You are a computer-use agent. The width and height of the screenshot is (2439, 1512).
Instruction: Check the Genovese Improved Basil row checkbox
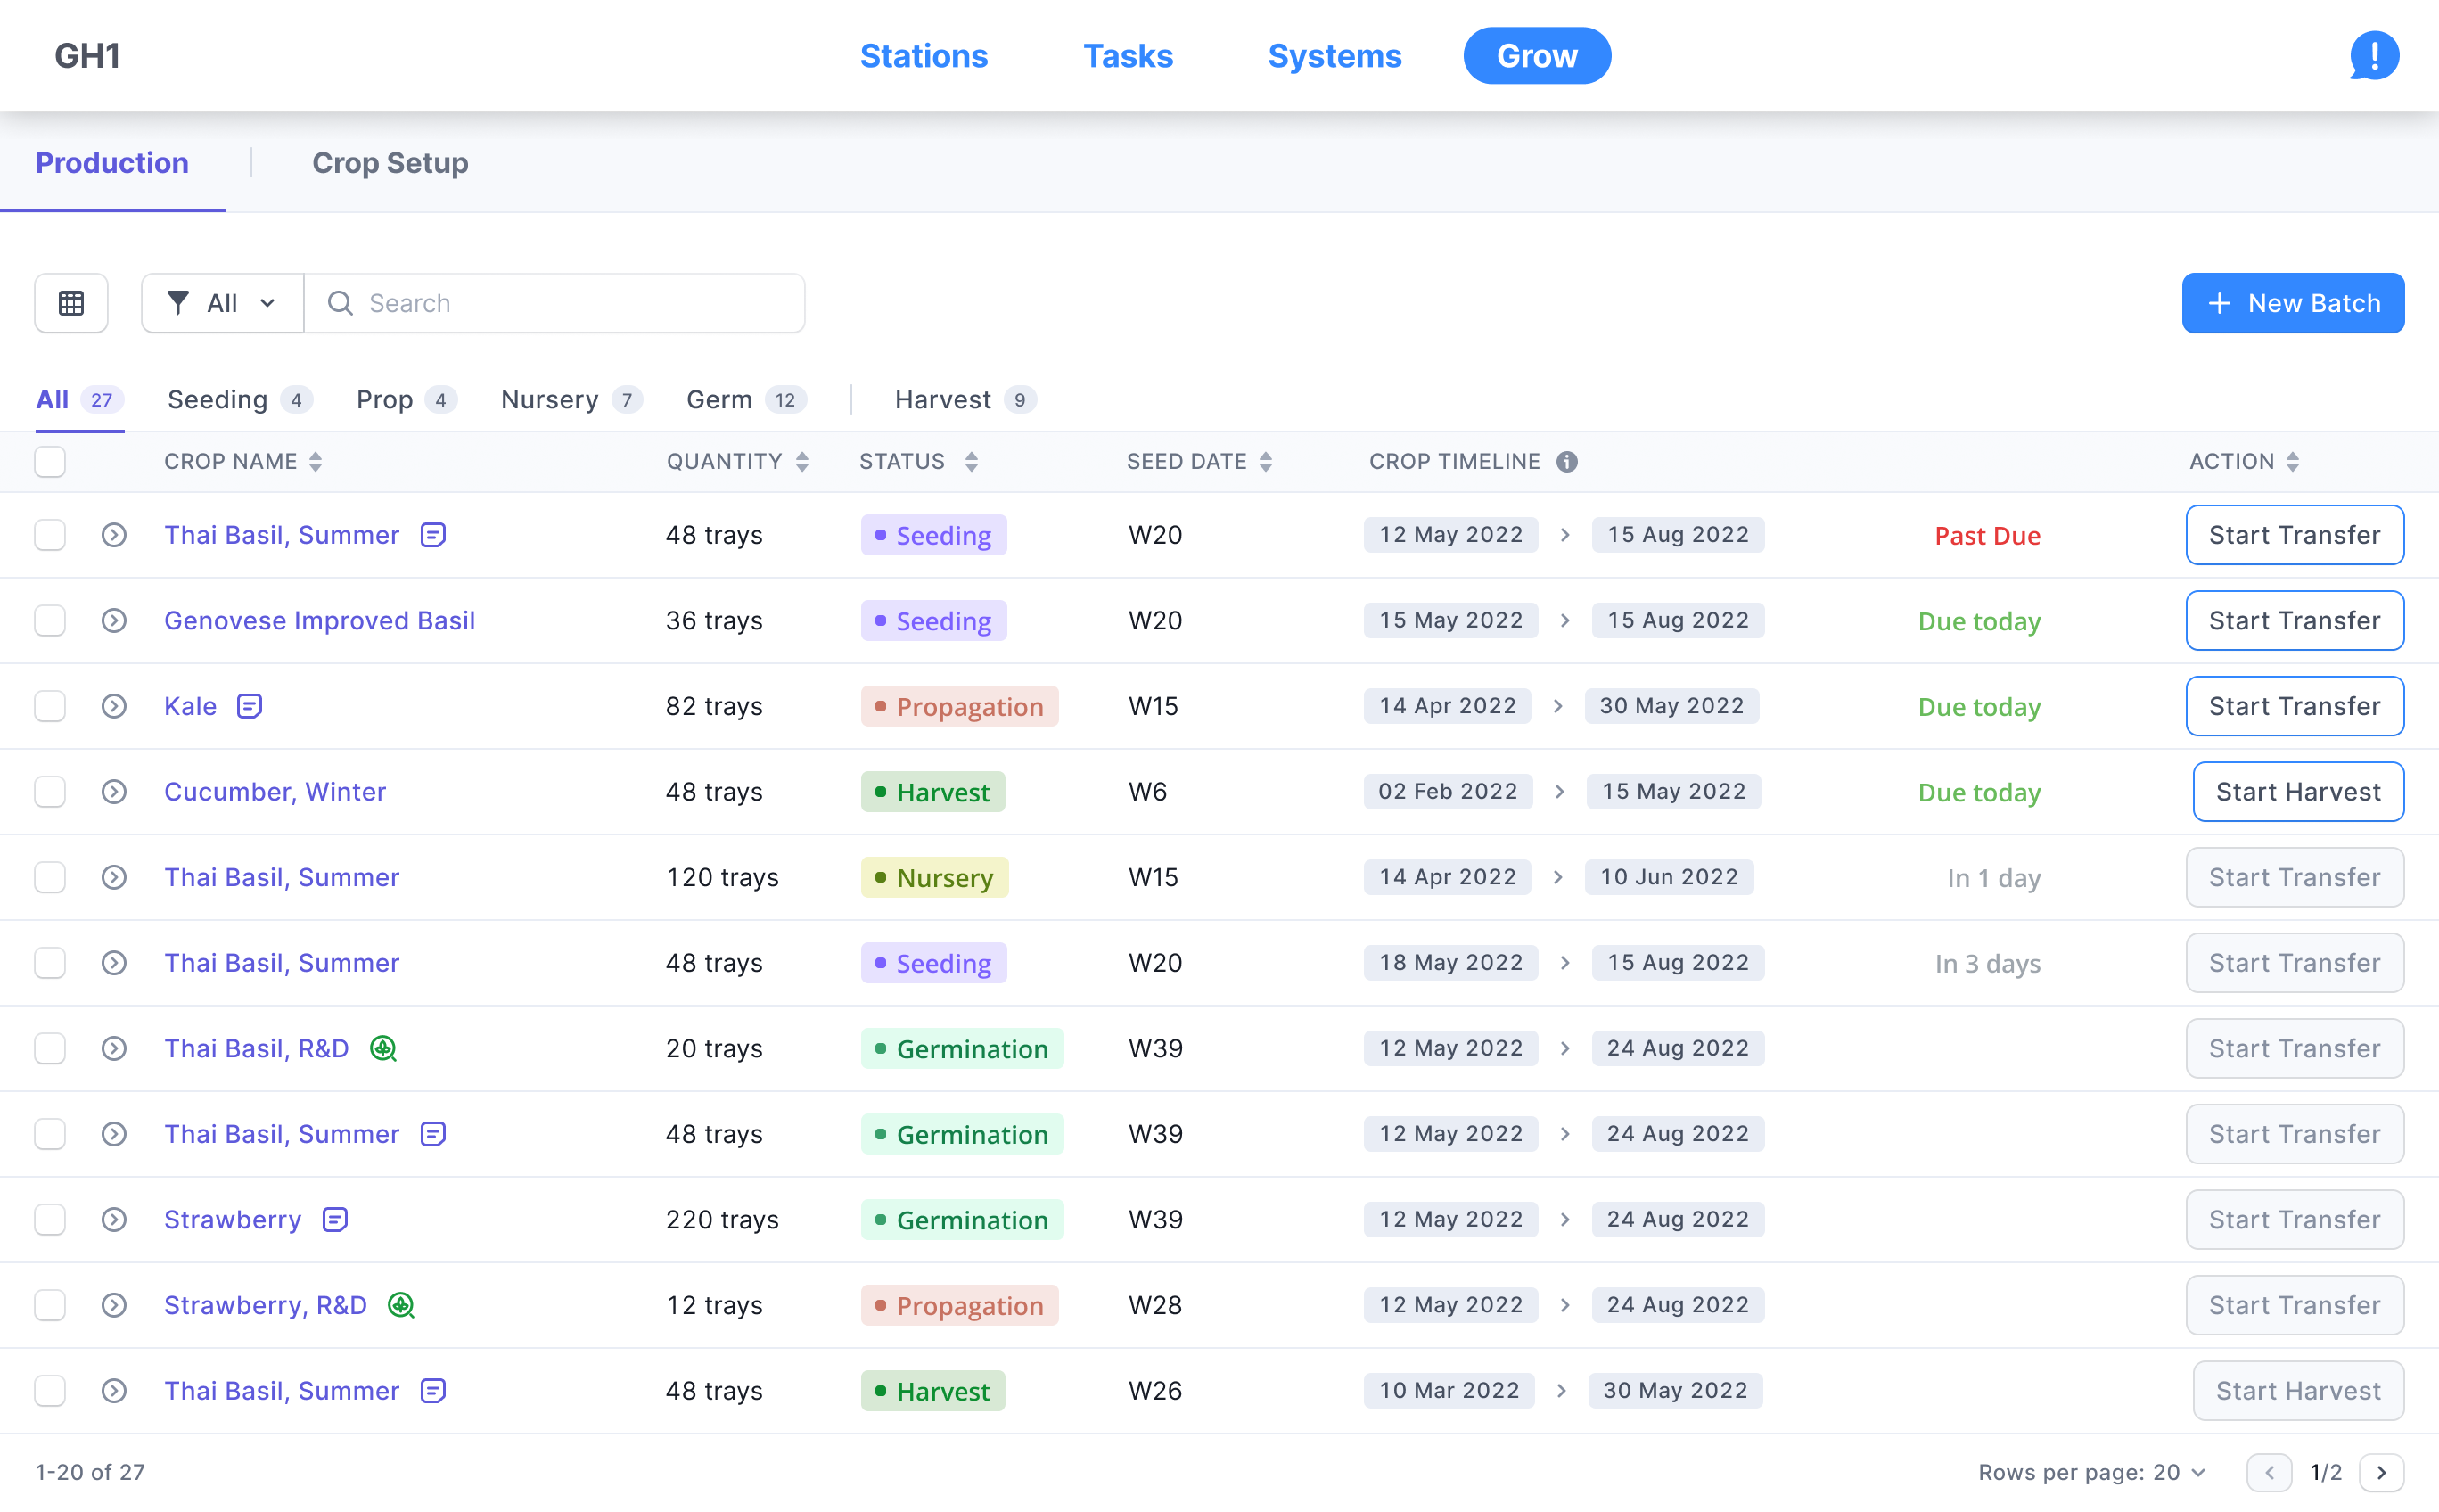click(50, 621)
